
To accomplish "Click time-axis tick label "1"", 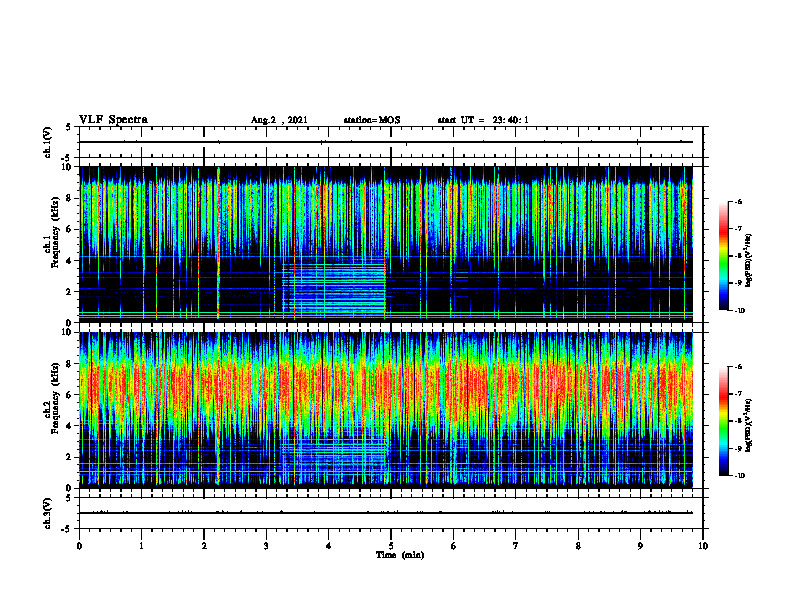I will tap(142, 546).
